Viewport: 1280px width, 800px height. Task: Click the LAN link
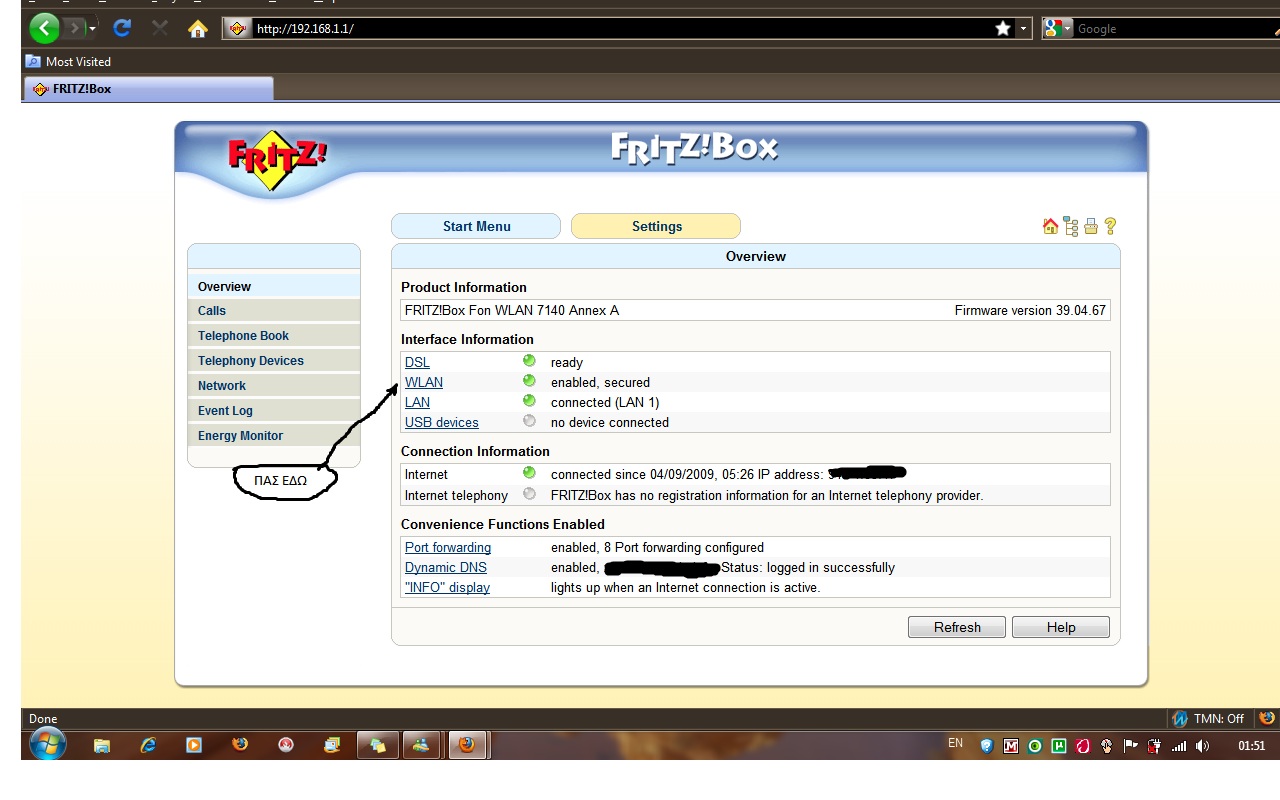(417, 402)
